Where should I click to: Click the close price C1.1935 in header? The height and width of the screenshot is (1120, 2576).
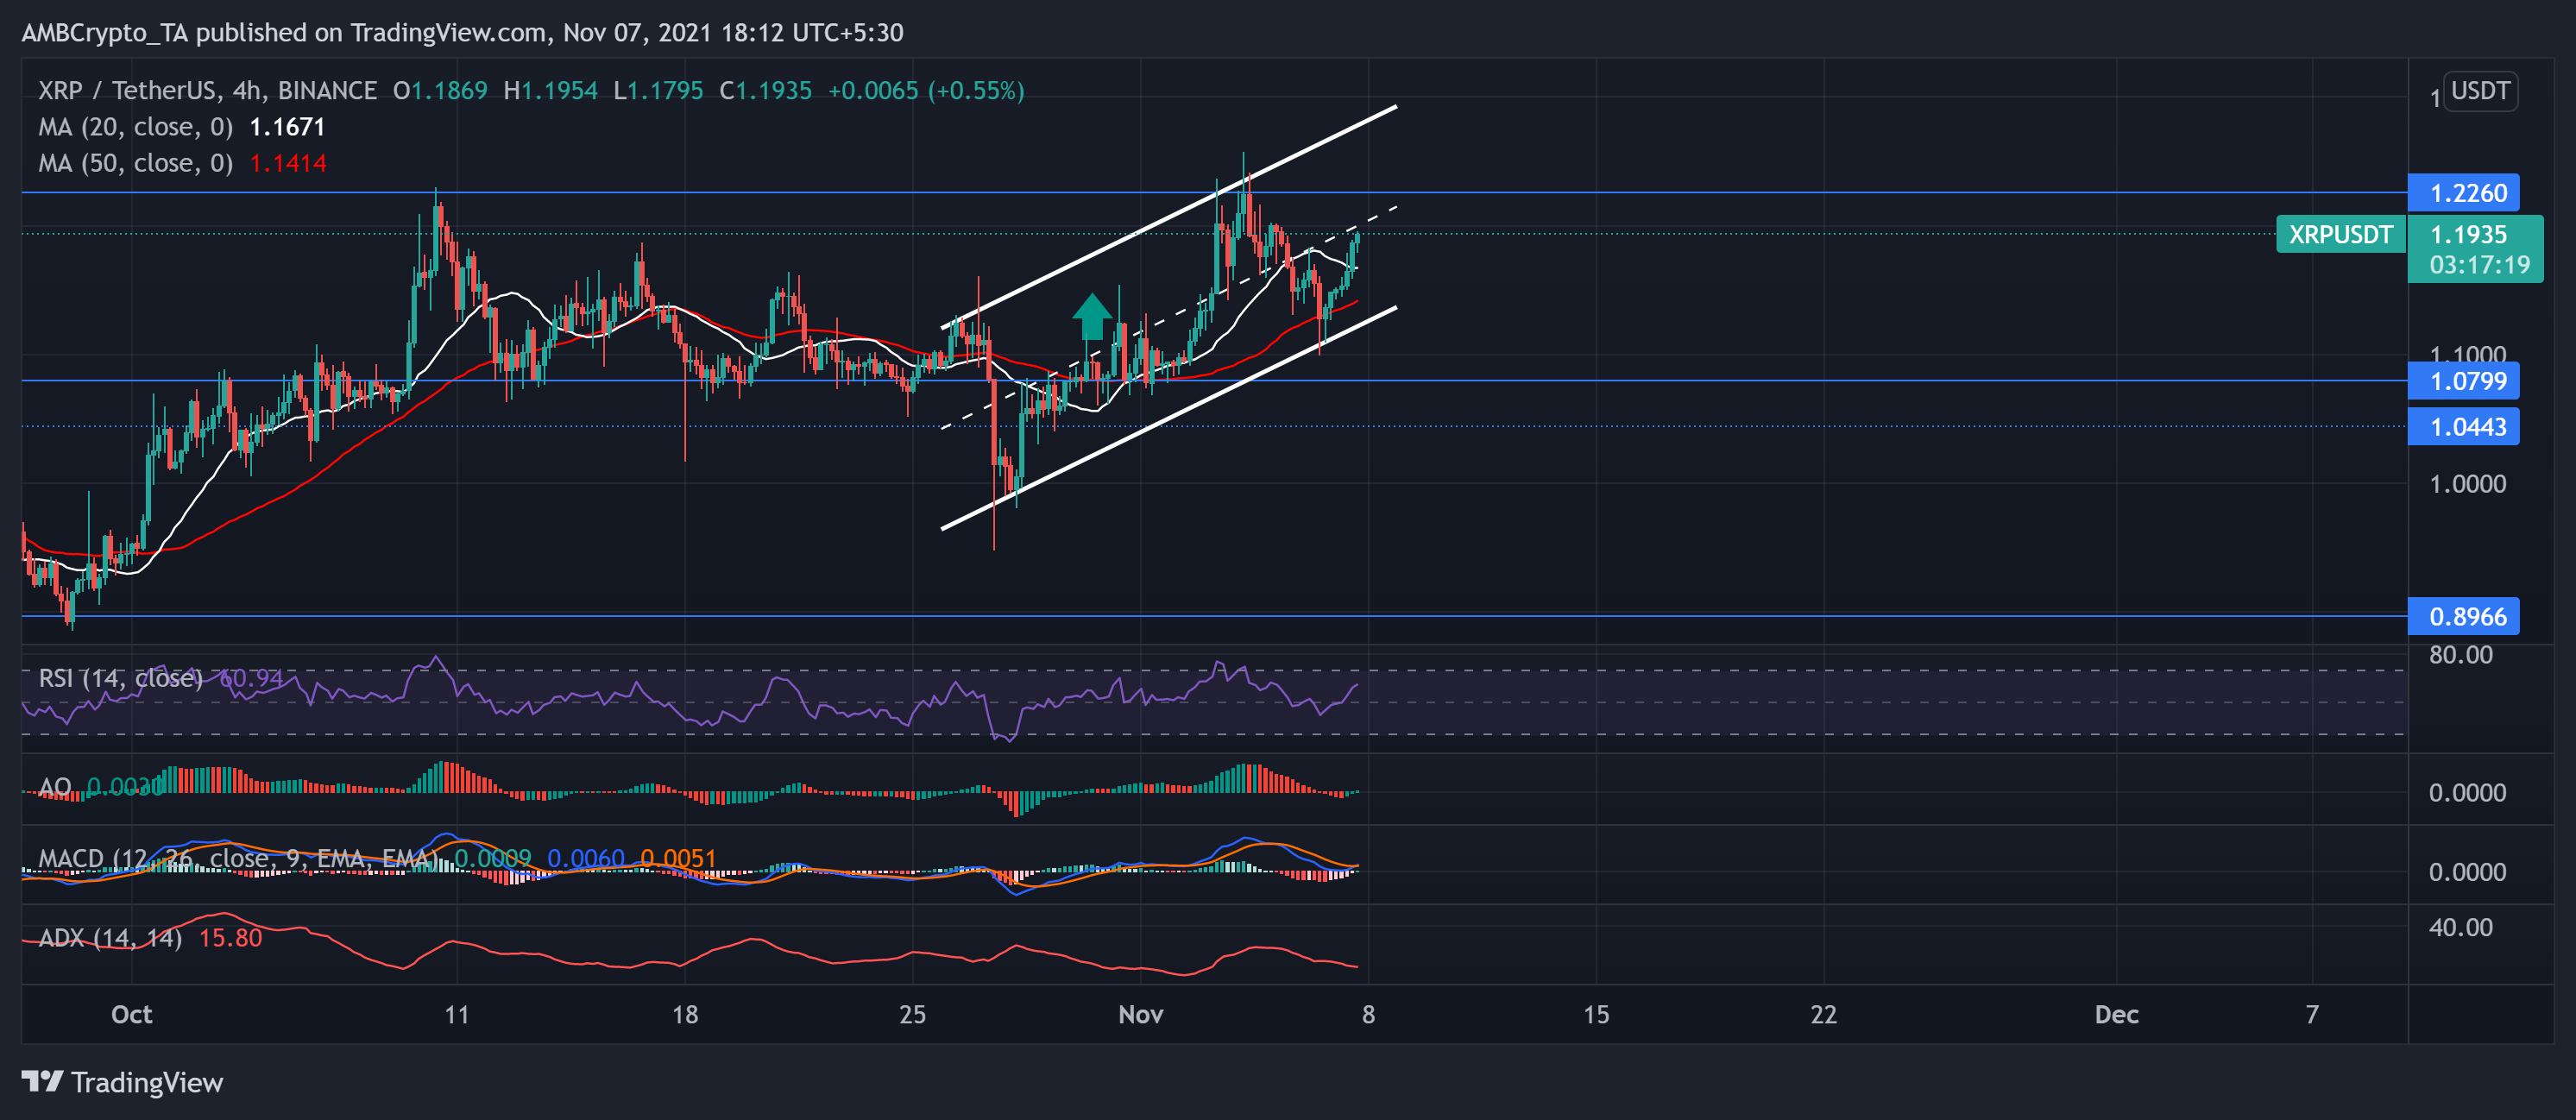[x=765, y=91]
